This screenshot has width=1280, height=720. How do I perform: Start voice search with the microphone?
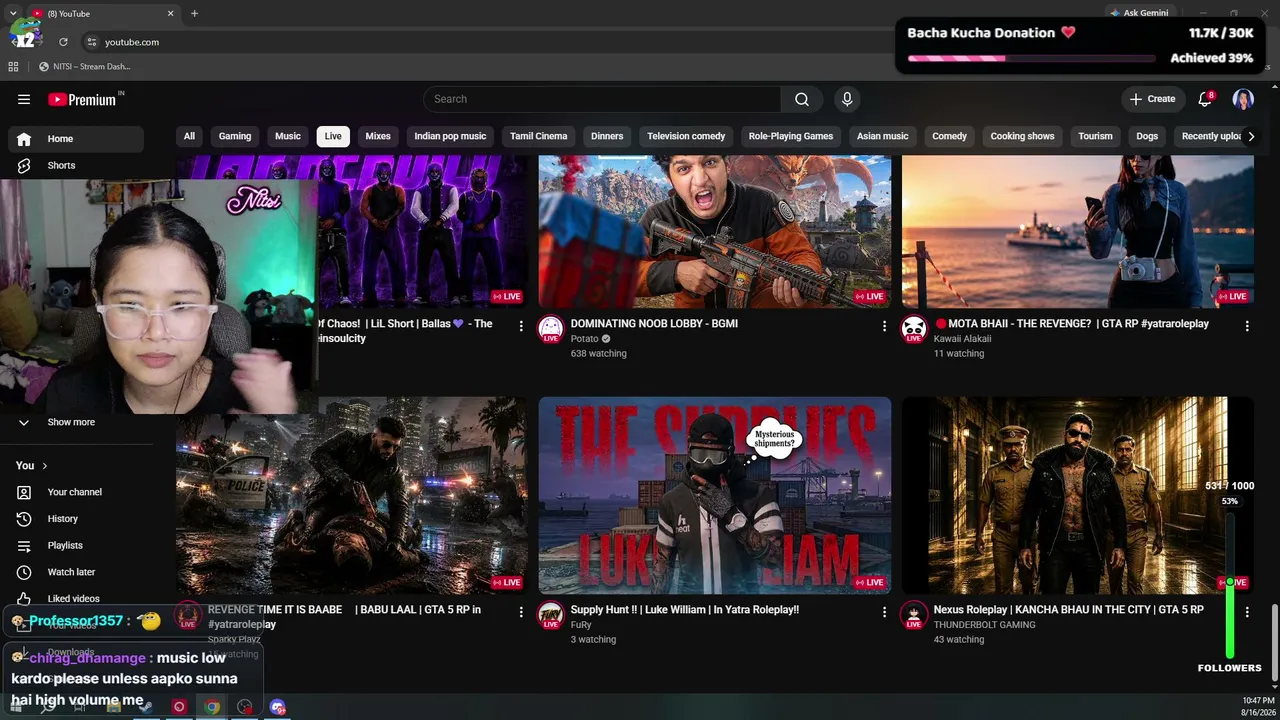tap(847, 99)
